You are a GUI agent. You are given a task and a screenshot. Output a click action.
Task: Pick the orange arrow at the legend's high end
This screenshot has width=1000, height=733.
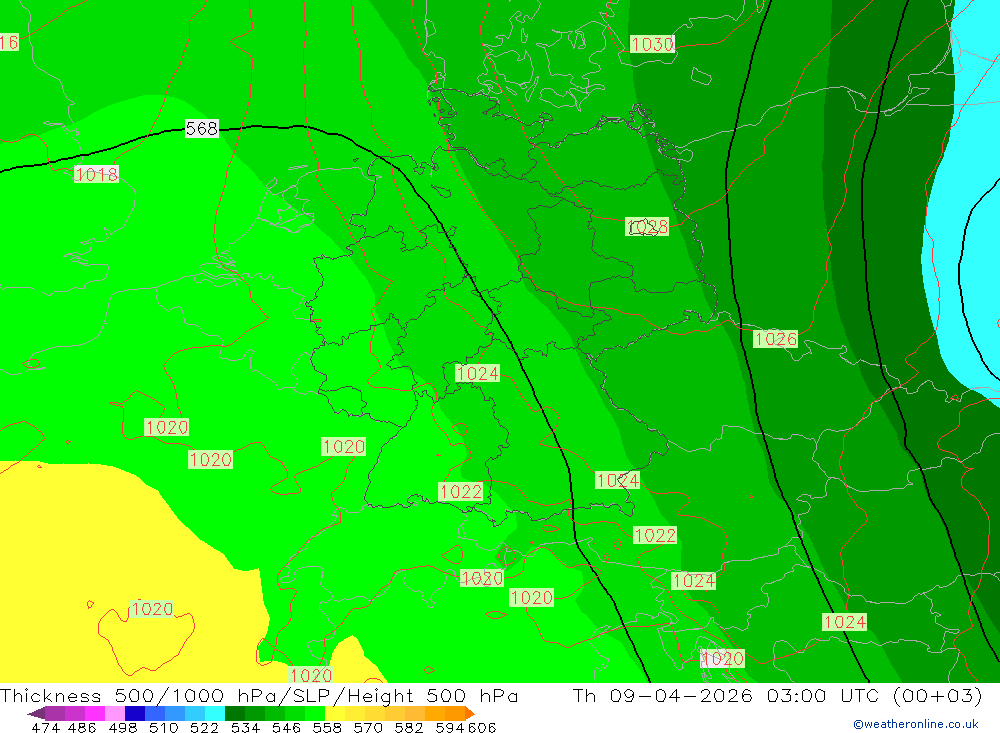(x=470, y=713)
